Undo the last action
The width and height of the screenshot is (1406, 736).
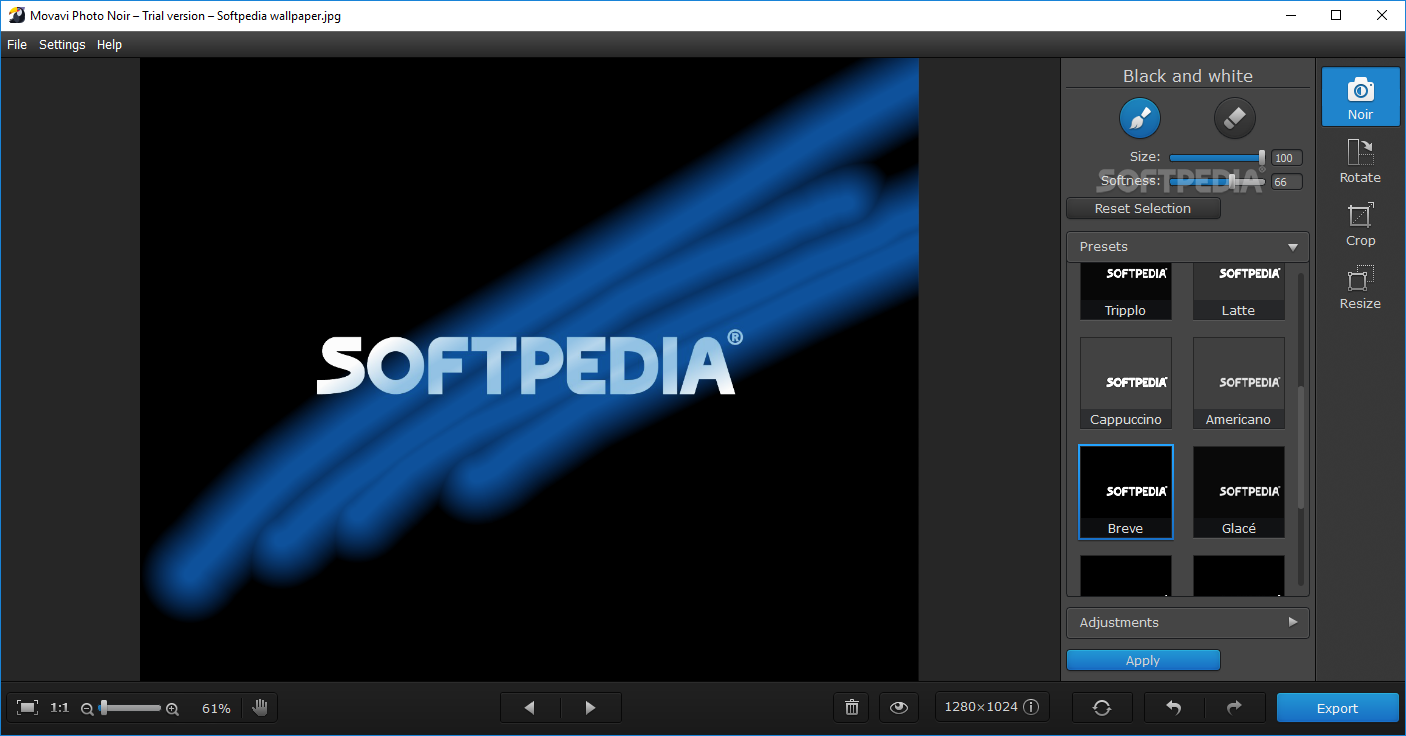(1174, 708)
